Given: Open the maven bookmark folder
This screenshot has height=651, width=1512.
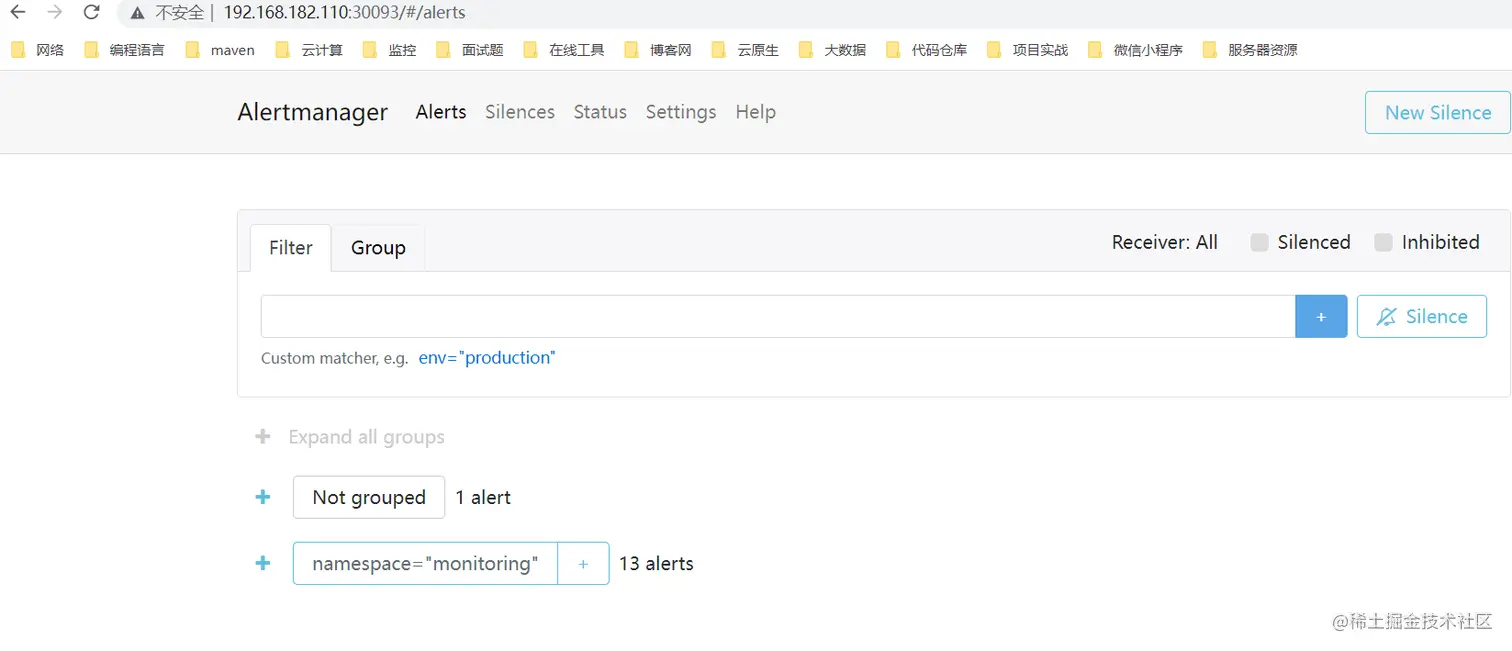Looking at the screenshot, I should point(220,50).
